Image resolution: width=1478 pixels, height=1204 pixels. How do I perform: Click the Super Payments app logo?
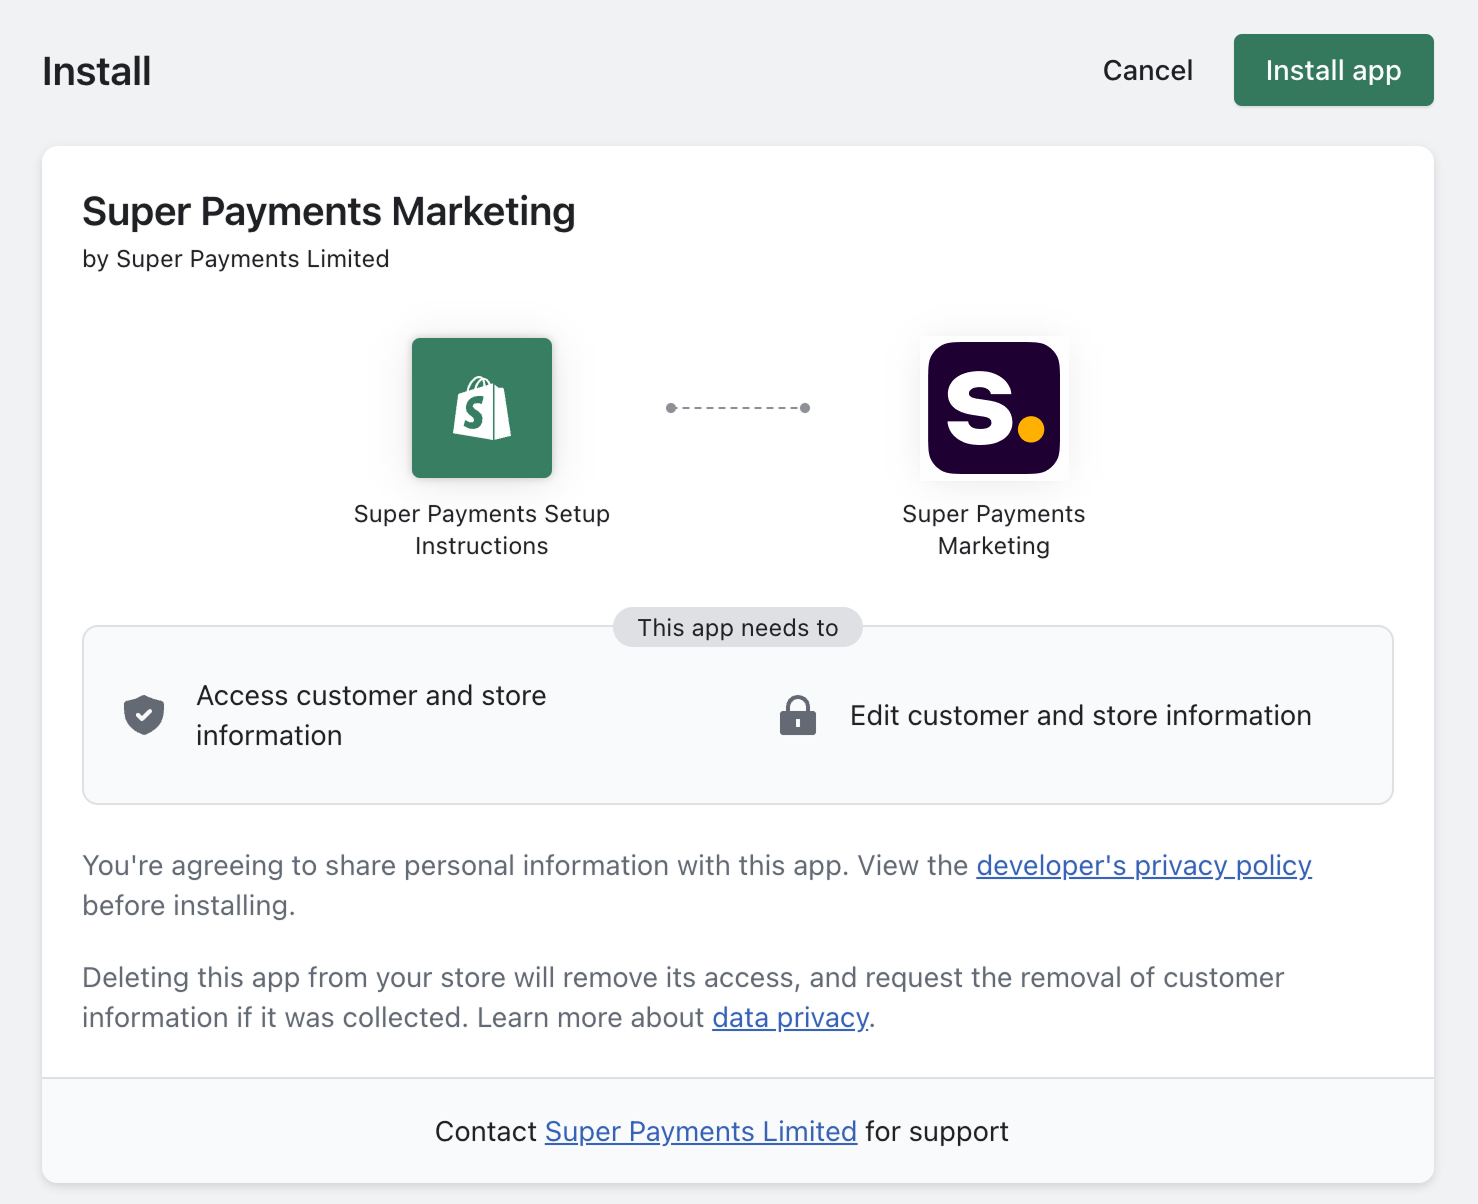[994, 408]
